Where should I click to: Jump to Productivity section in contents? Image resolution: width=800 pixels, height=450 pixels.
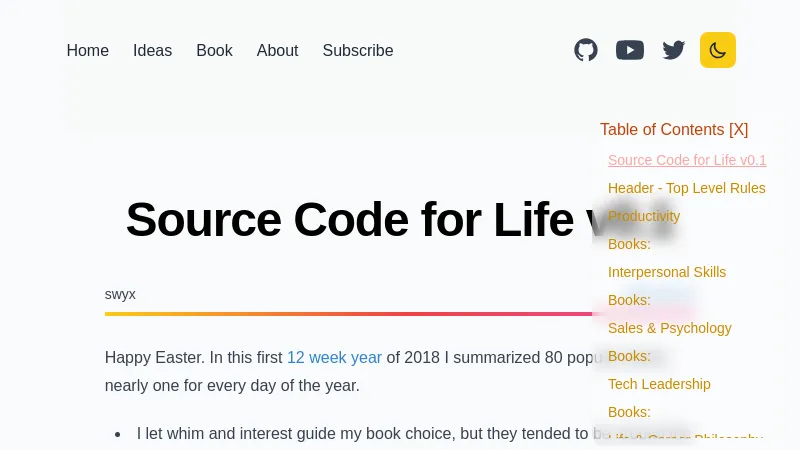pyautogui.click(x=644, y=216)
